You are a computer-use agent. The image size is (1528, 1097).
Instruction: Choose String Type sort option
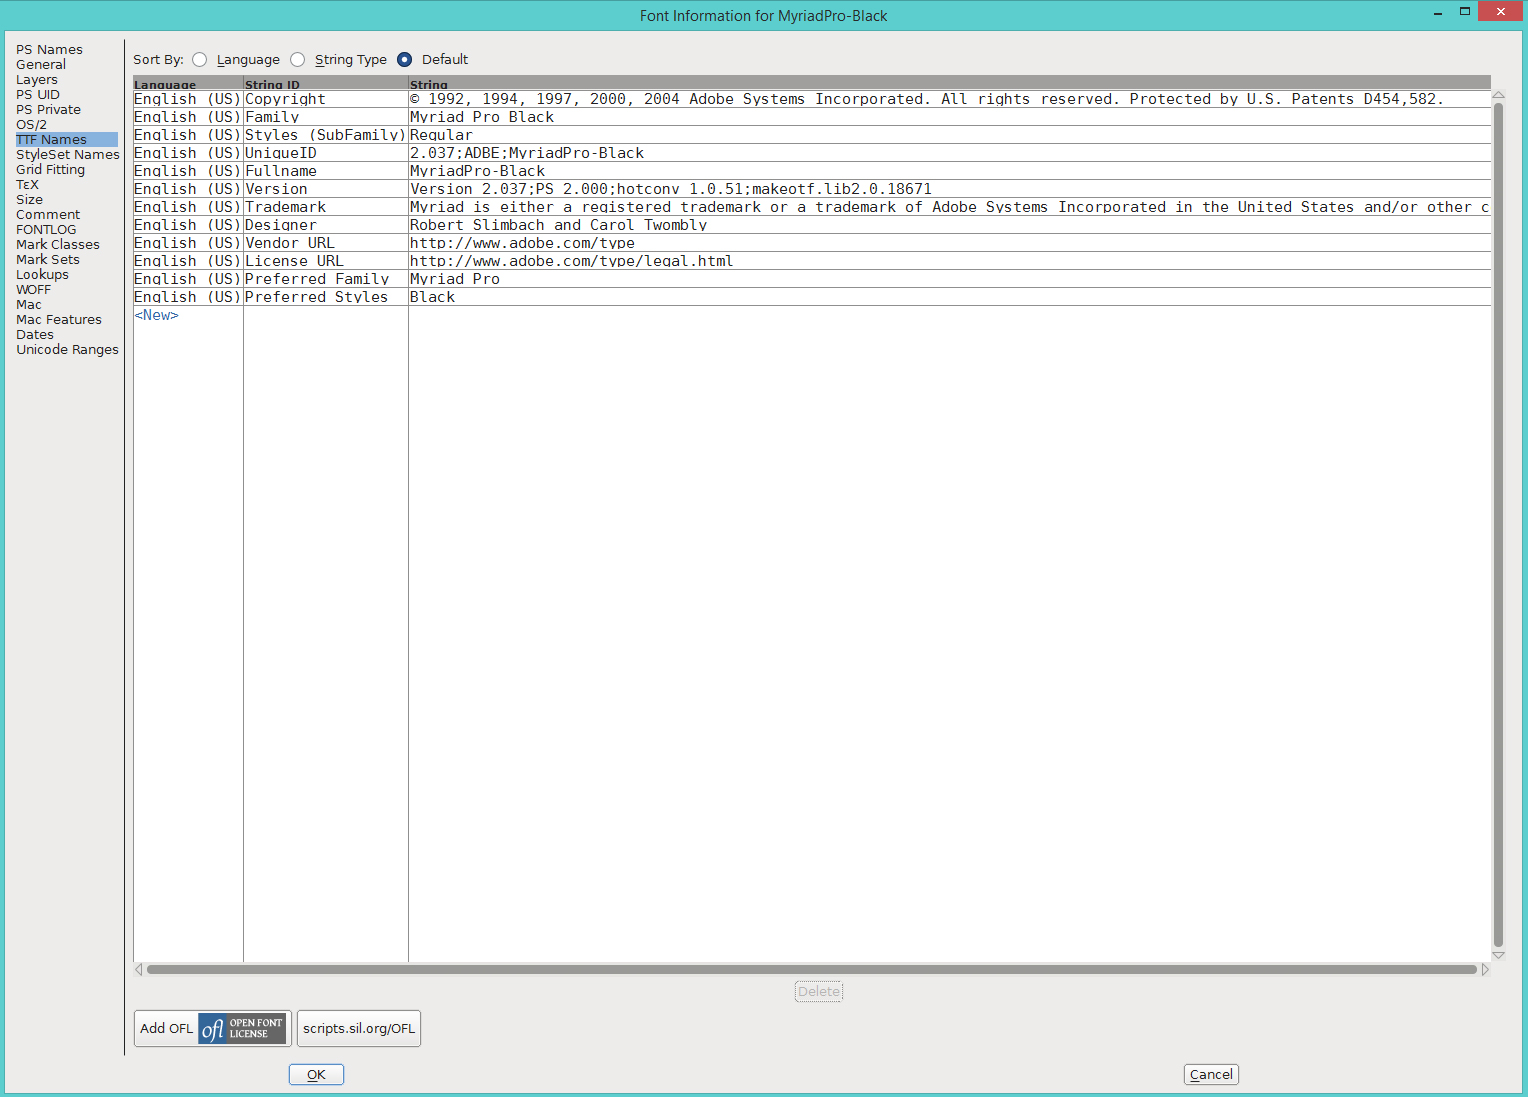pos(298,60)
